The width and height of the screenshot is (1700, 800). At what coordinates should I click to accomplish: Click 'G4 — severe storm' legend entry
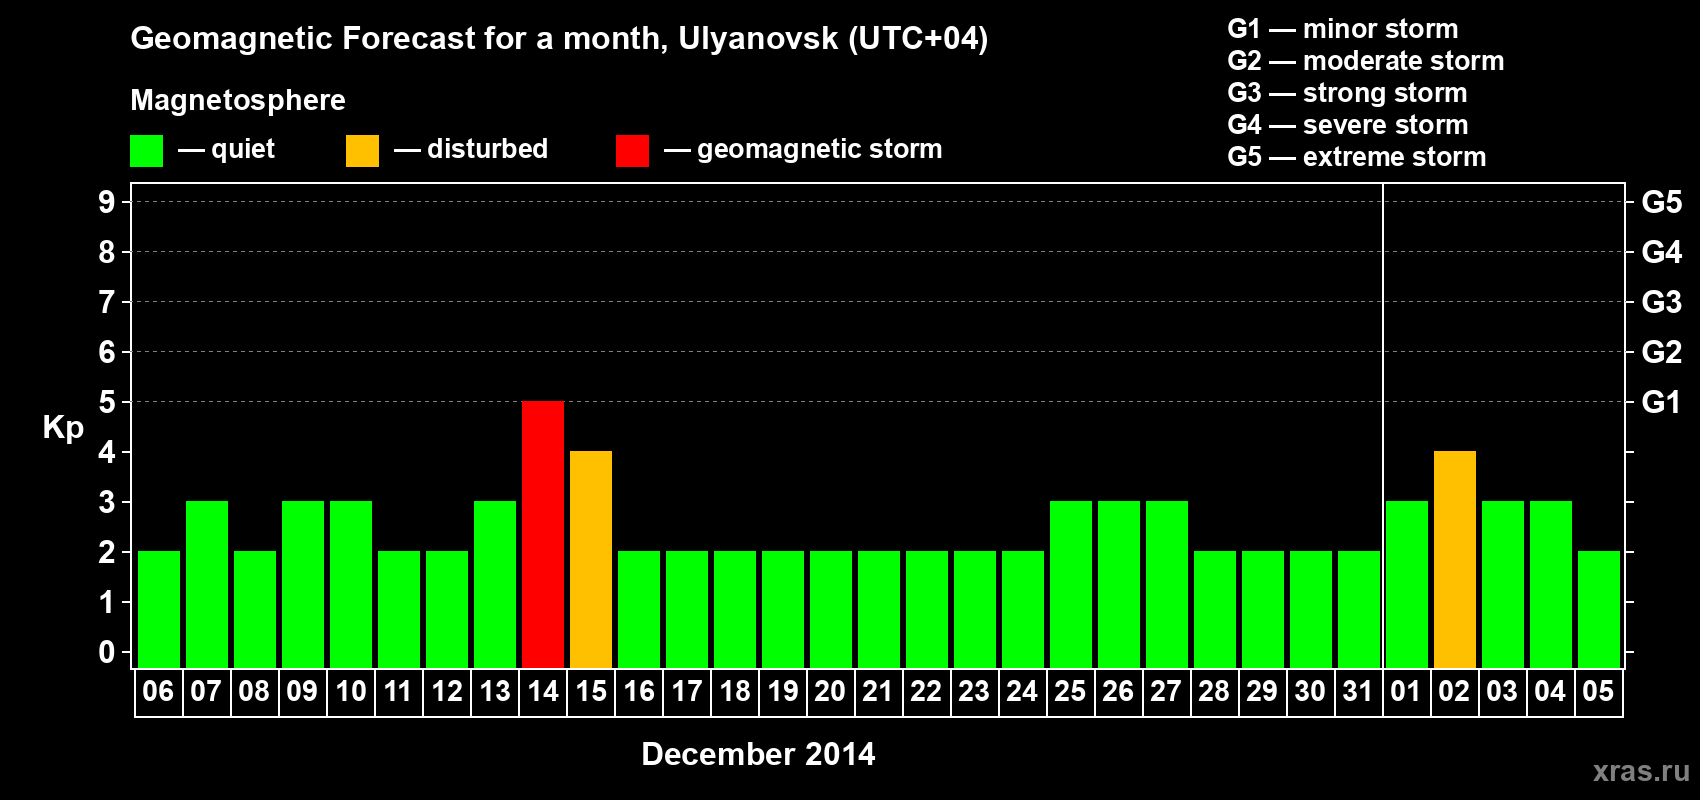pos(1347,125)
